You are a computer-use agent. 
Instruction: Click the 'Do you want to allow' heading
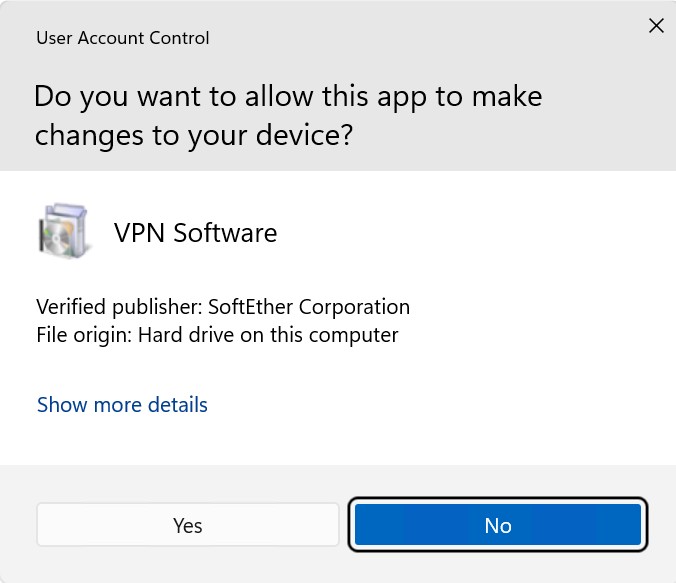click(288, 97)
